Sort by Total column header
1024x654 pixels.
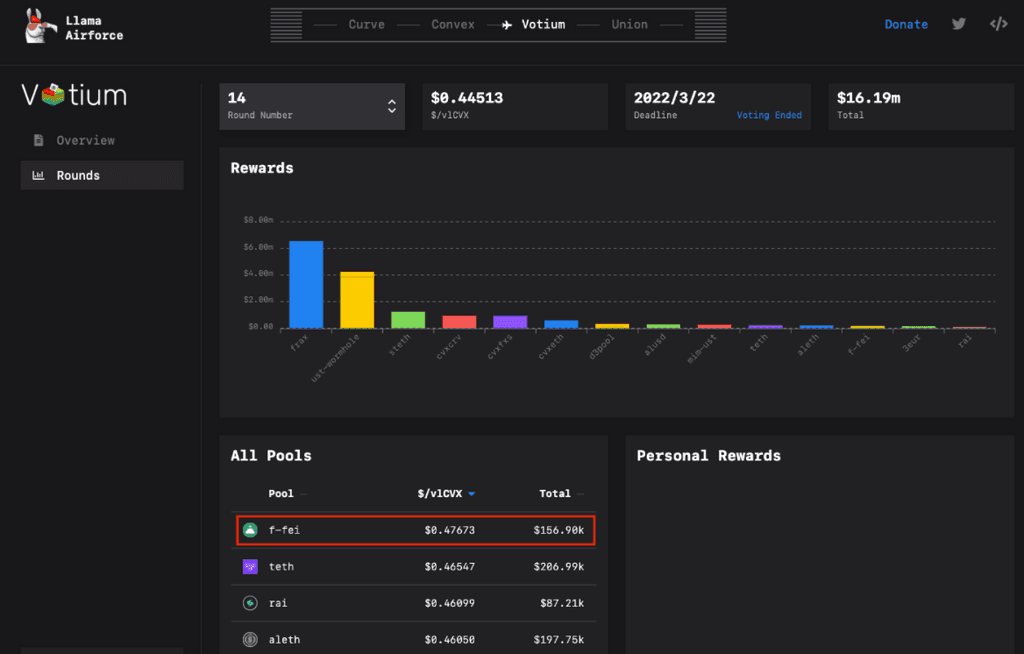pyautogui.click(x=554, y=493)
